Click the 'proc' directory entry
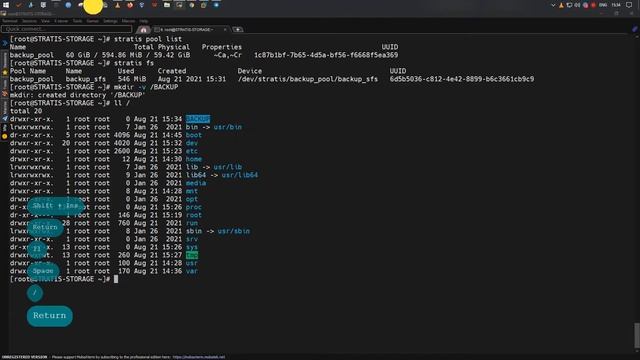 193,207
